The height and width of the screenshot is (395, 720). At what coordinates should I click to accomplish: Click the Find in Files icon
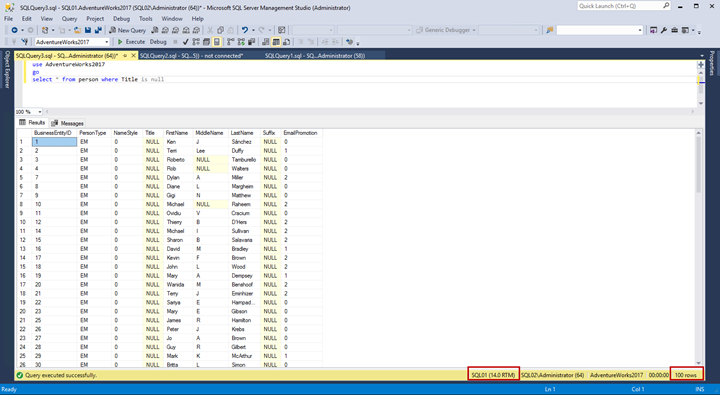[x=550, y=30]
